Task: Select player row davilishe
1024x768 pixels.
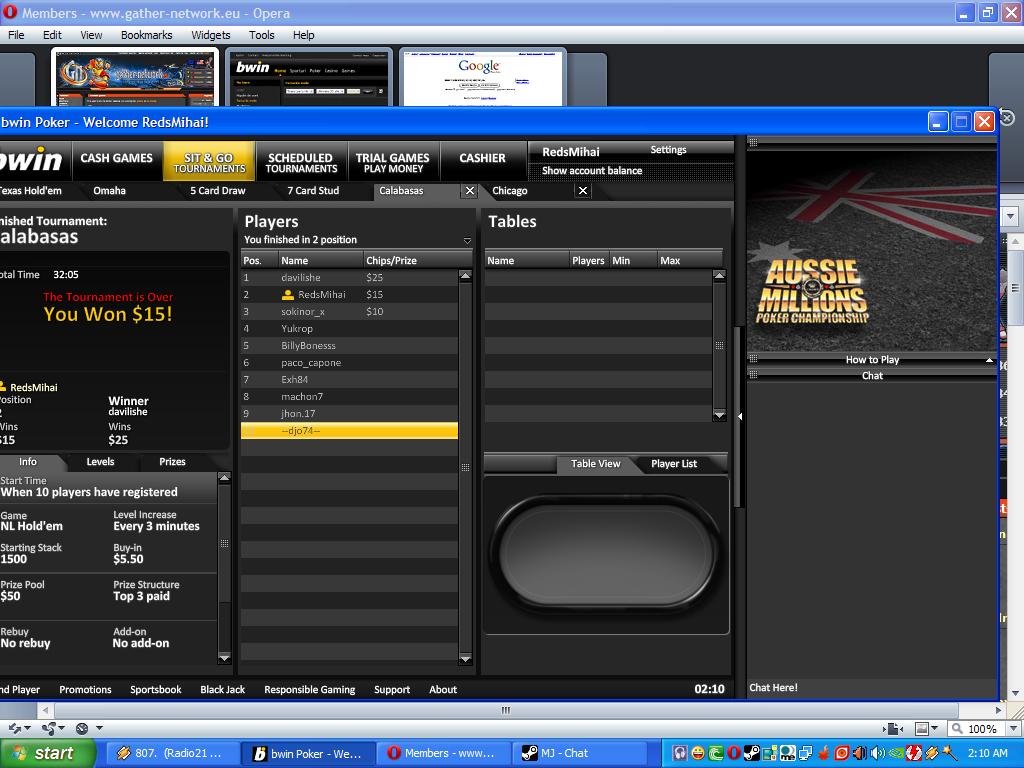Action: pos(349,278)
